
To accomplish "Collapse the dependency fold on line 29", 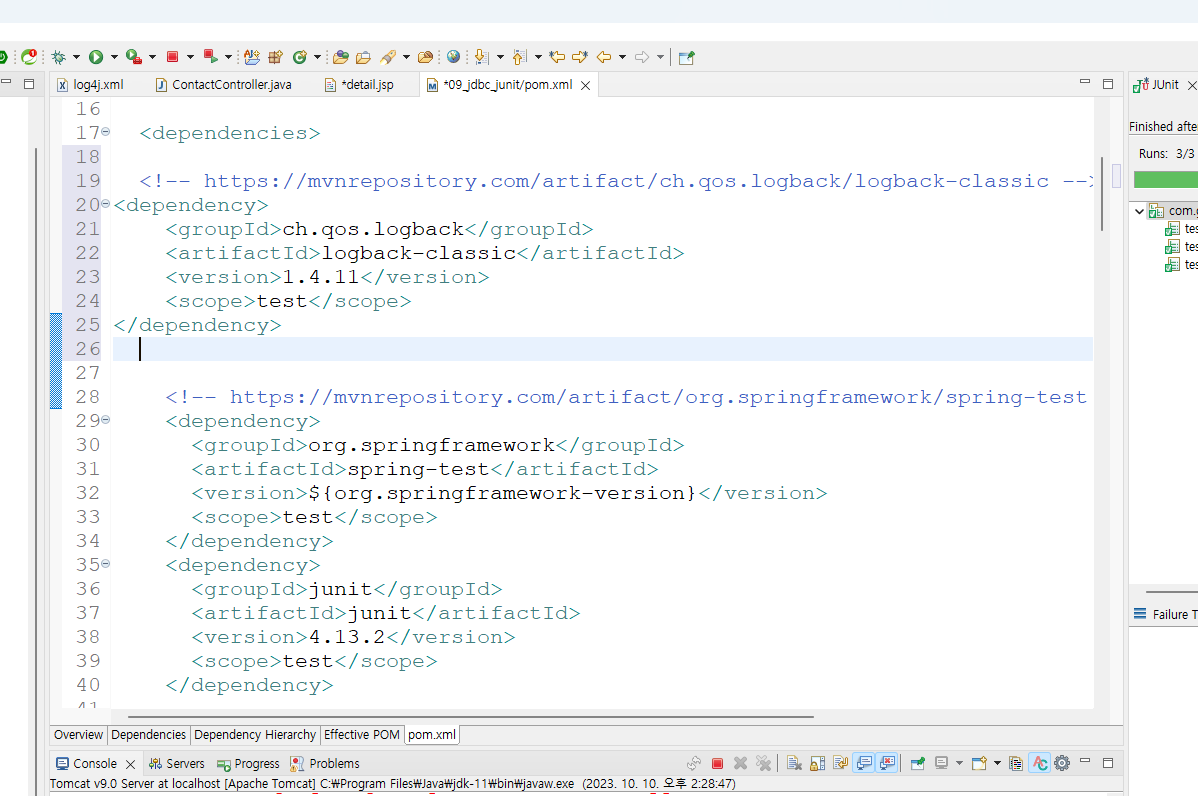I will [x=105, y=419].
